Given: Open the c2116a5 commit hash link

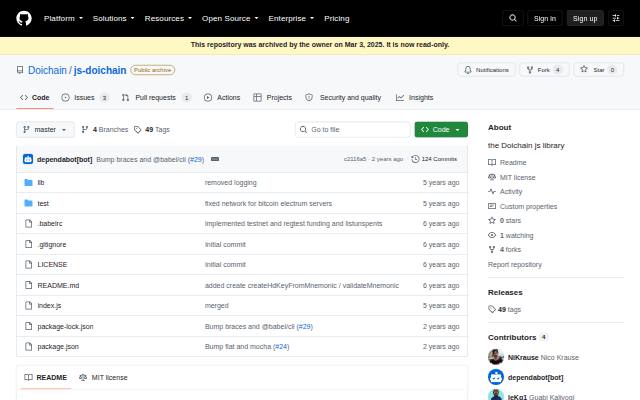Looking at the screenshot, I should pos(355,159).
